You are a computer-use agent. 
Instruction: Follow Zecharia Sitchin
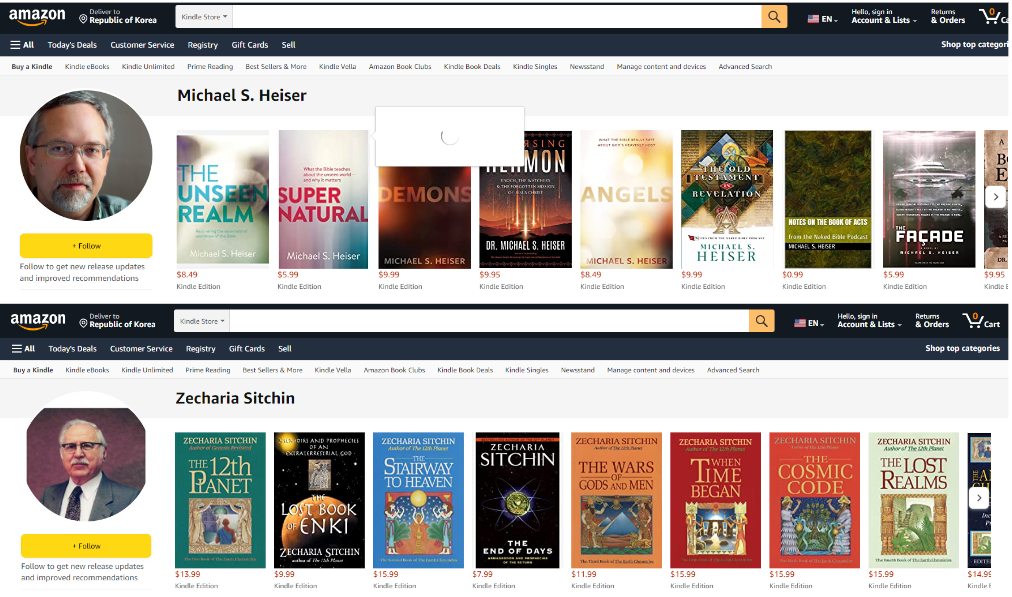pyautogui.click(x=86, y=546)
